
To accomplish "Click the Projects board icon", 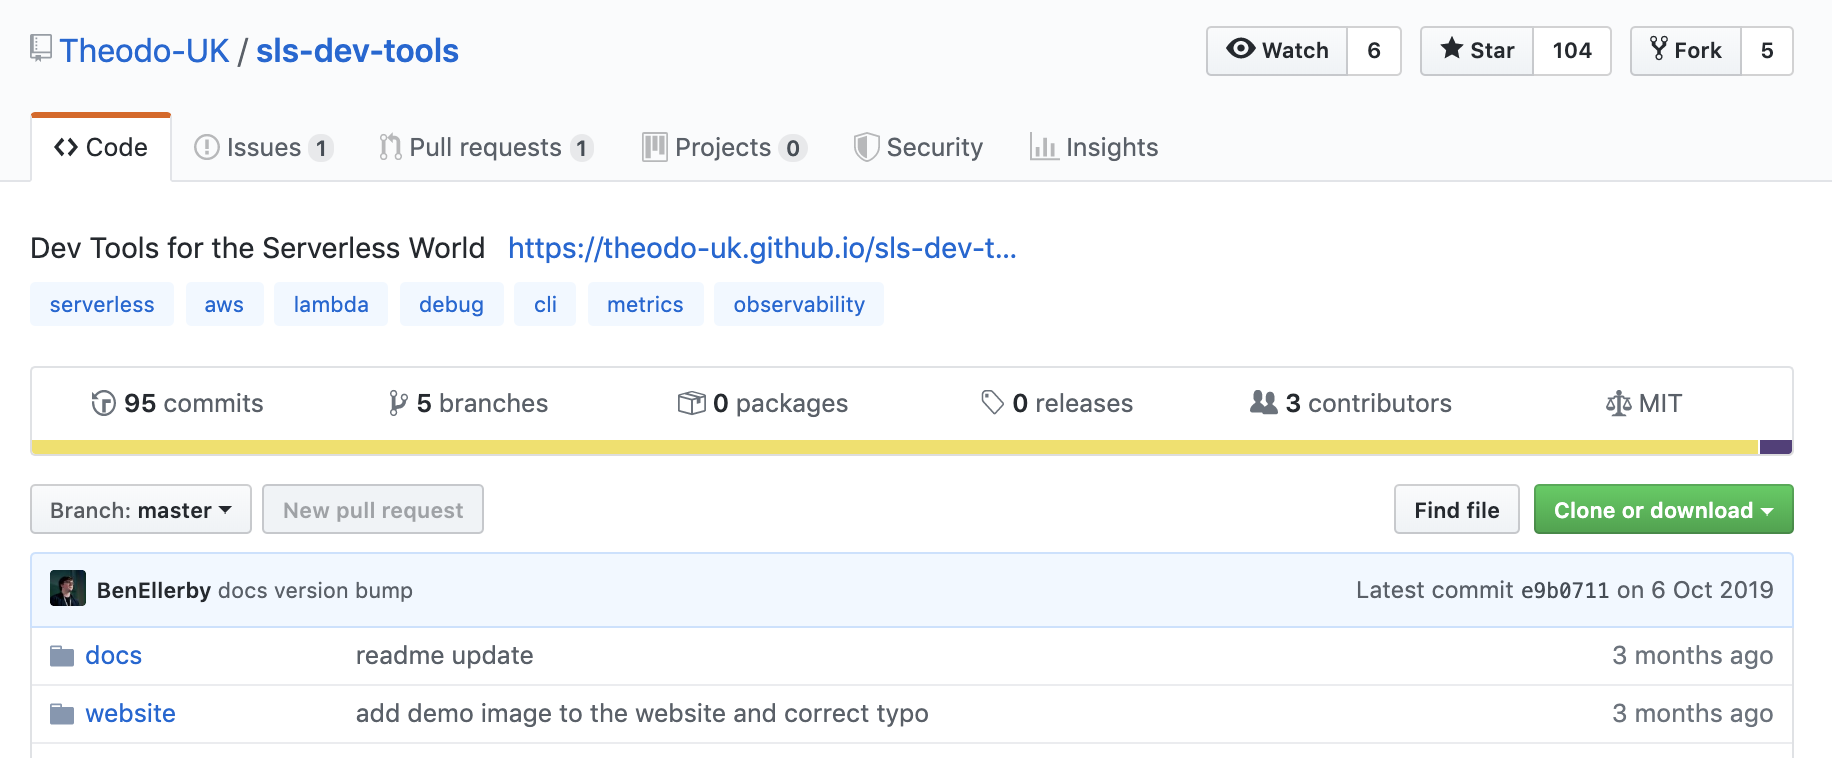I will click(x=654, y=148).
